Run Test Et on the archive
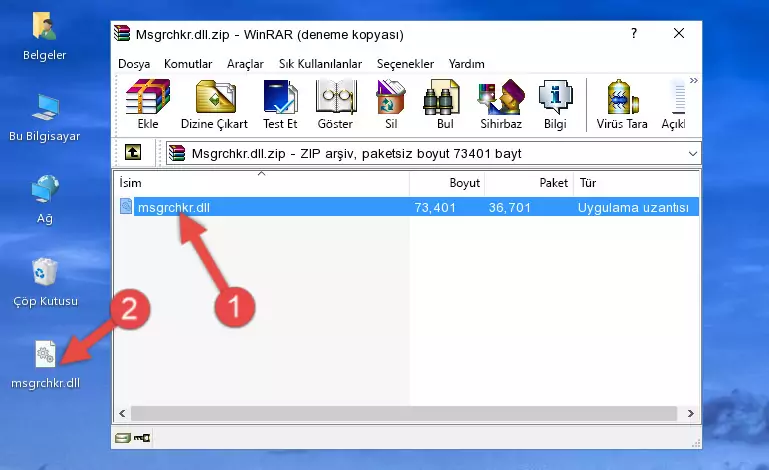The height and width of the screenshot is (470, 769). 280,104
